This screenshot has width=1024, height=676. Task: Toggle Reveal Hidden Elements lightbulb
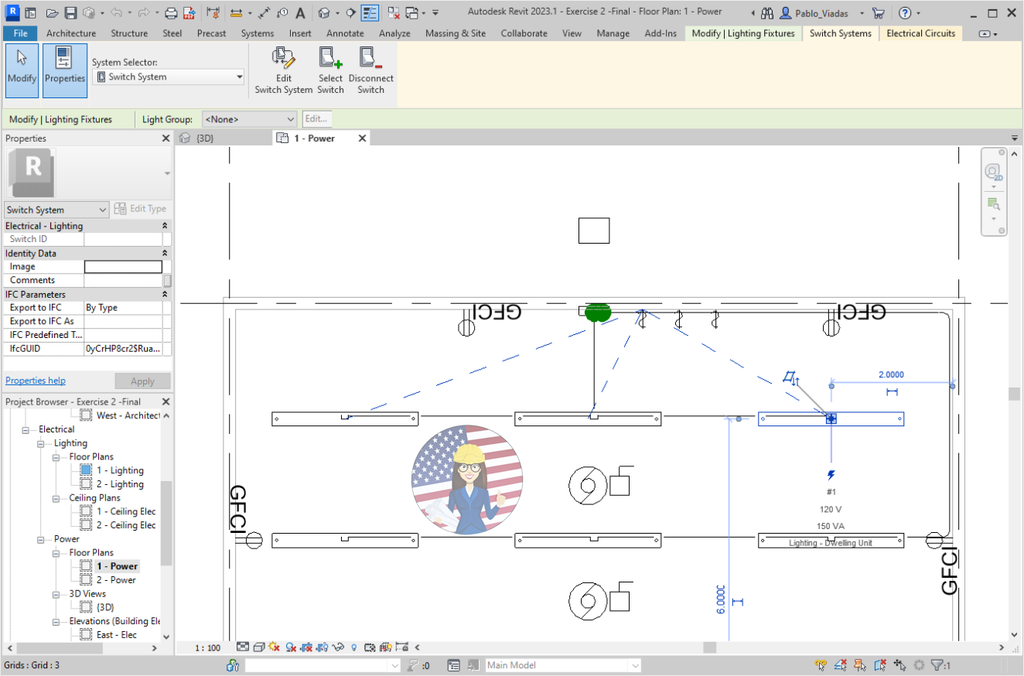click(x=354, y=647)
